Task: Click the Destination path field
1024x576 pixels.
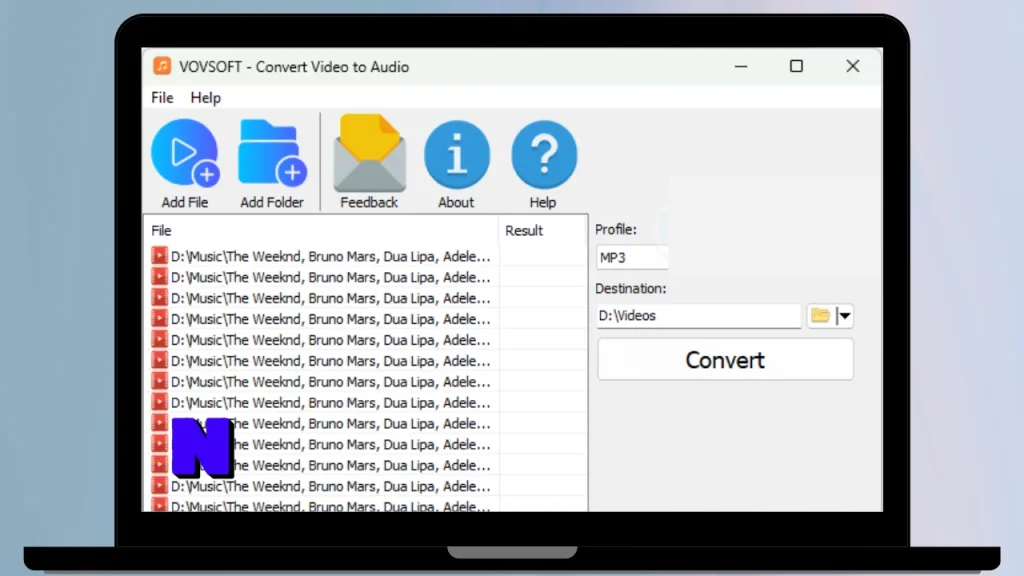Action: coord(698,316)
